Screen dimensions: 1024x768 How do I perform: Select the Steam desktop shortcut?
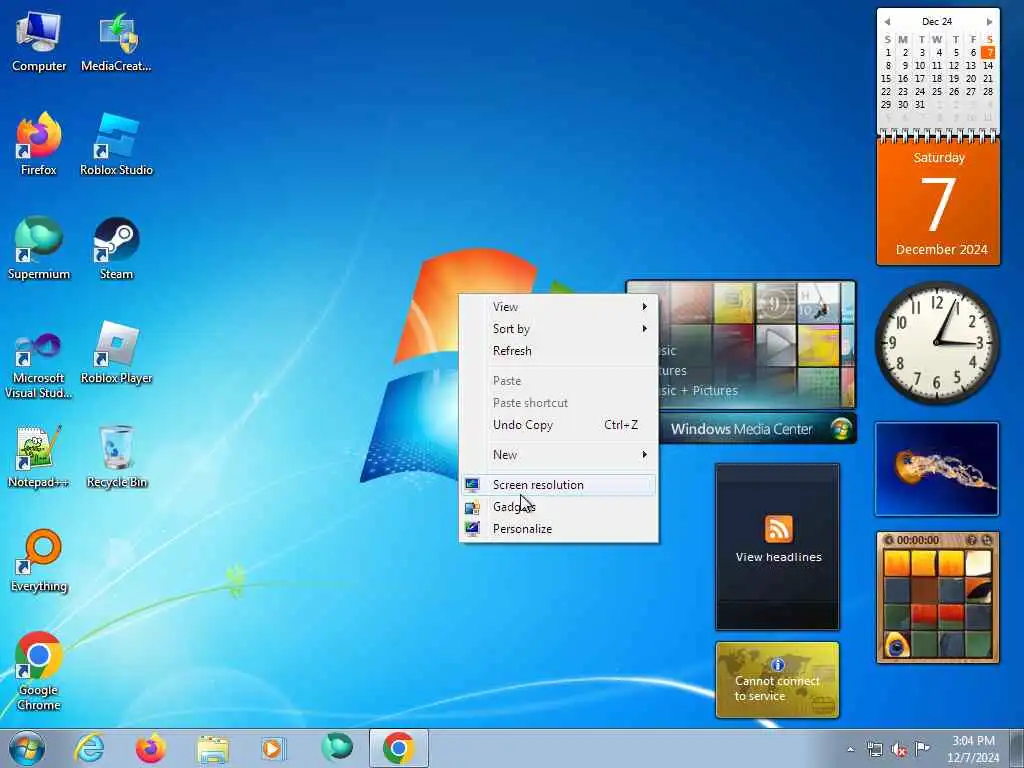coord(116,249)
